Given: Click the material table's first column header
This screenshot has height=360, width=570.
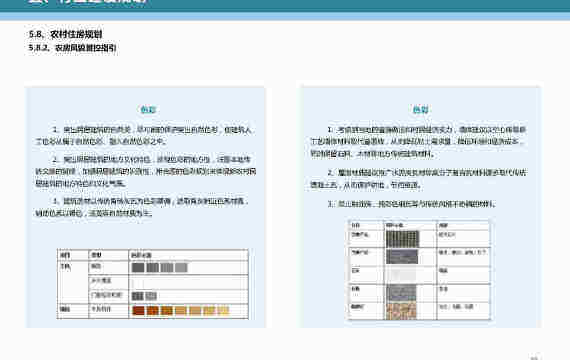Looking at the screenshot, I should coord(366,225).
